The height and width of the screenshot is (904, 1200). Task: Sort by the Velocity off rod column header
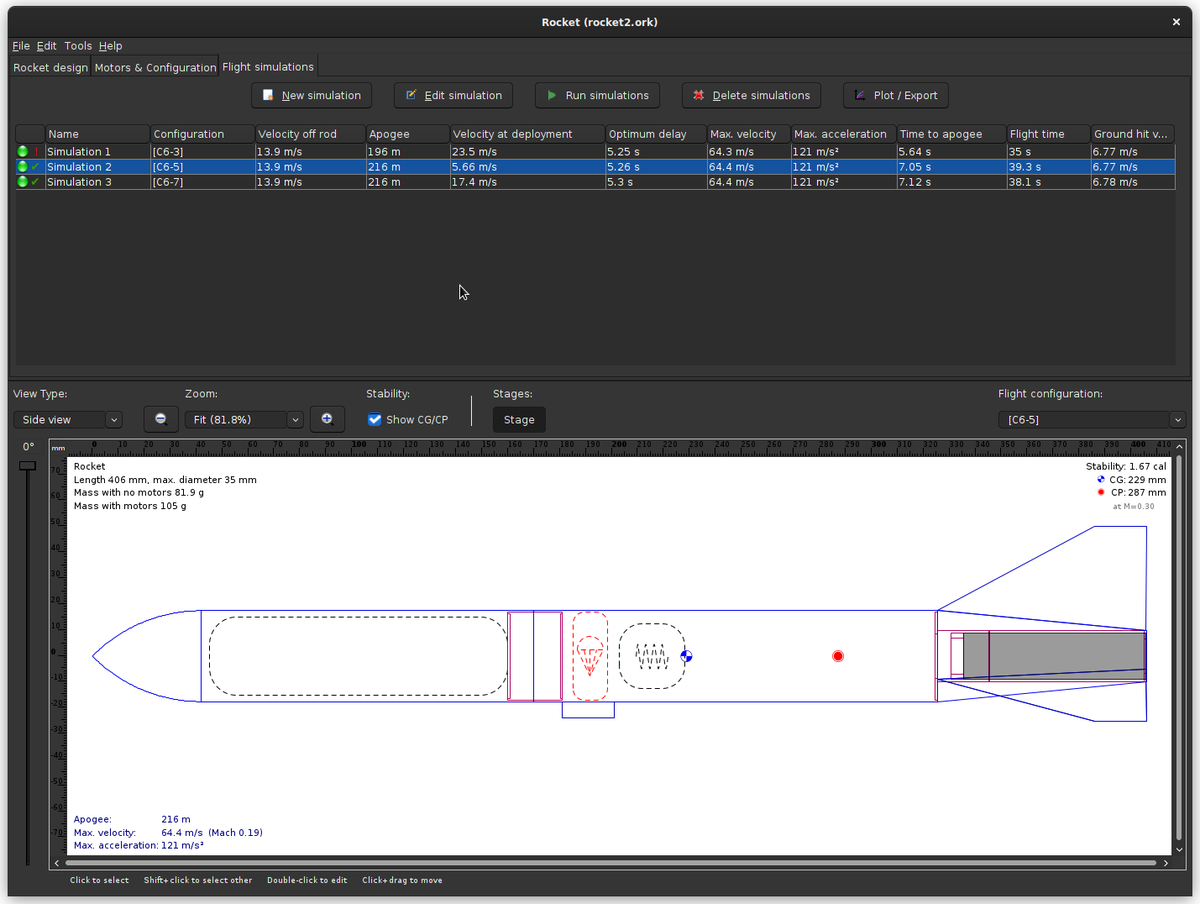[x=310, y=134]
